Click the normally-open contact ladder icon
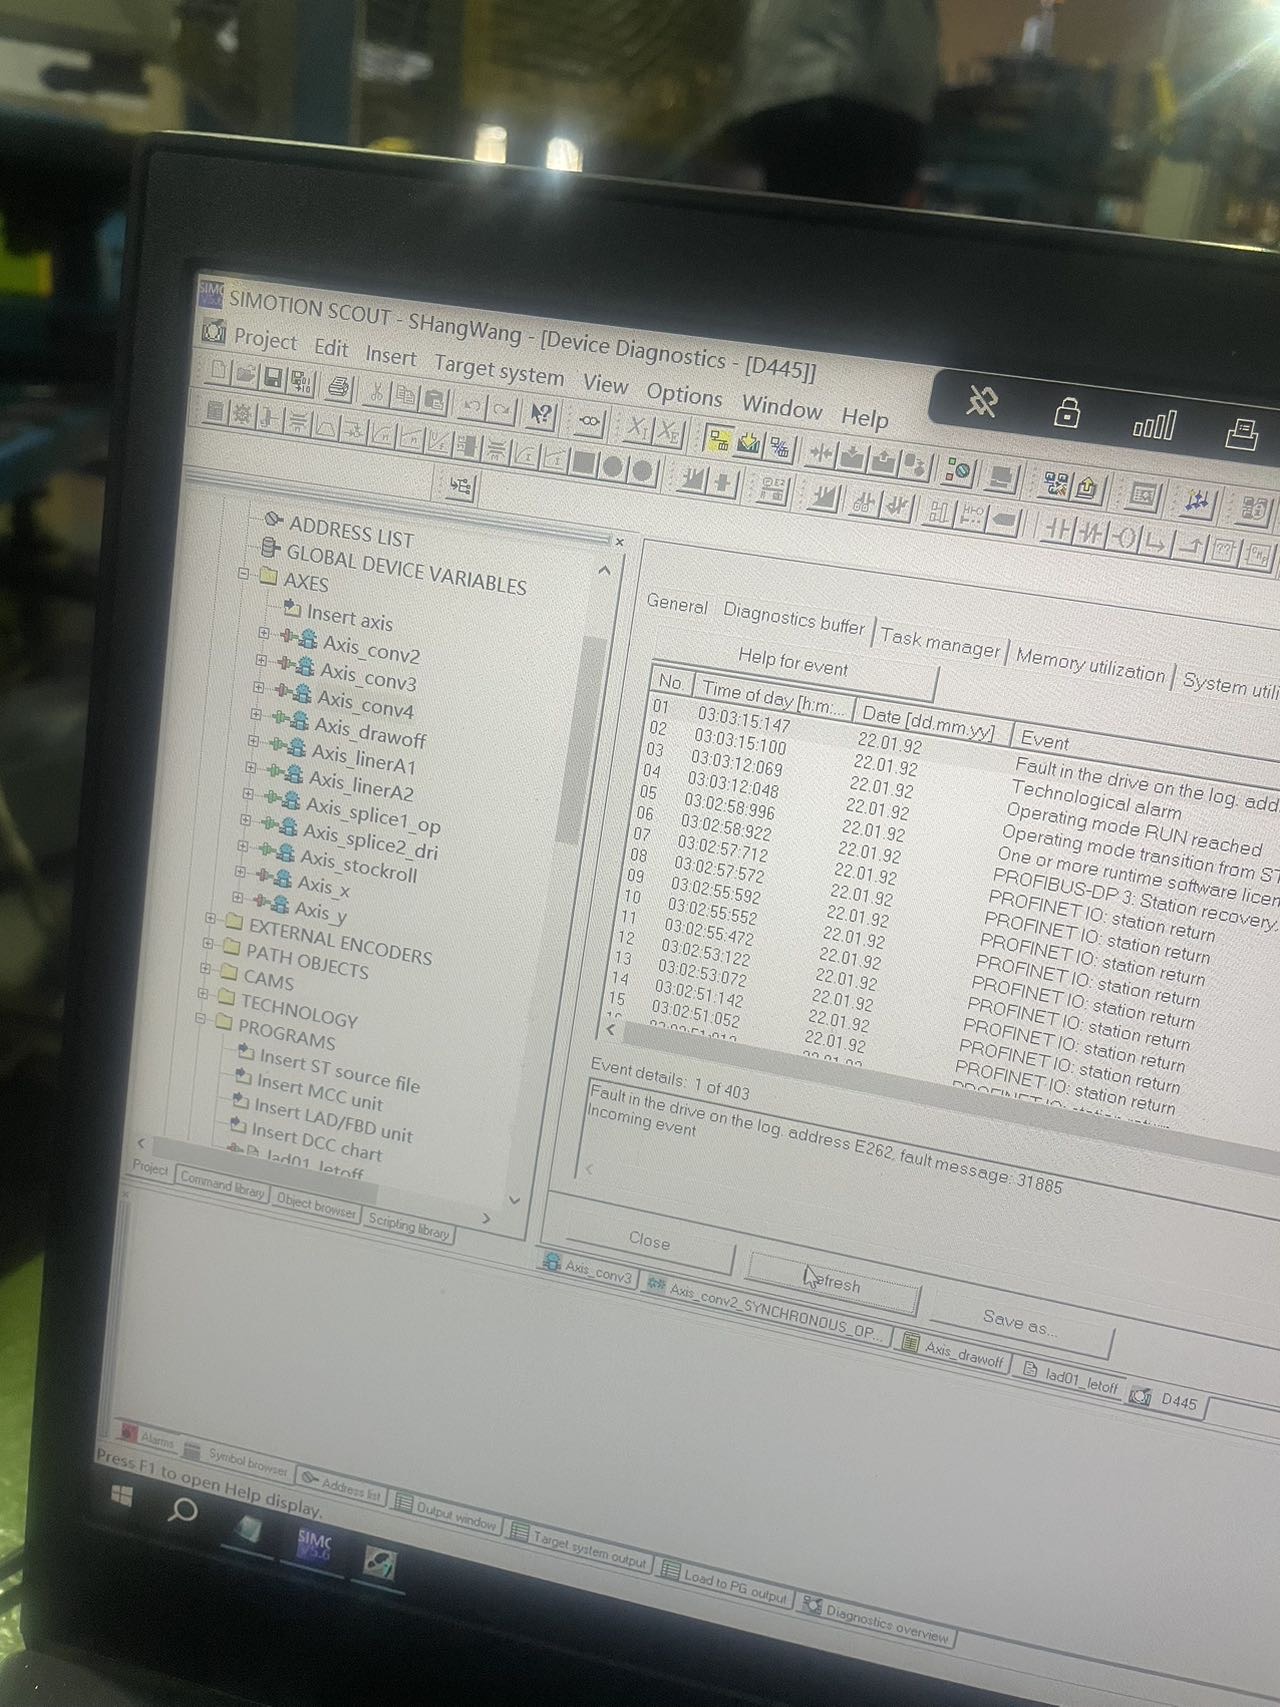The height and width of the screenshot is (1707, 1280). (x=1056, y=530)
